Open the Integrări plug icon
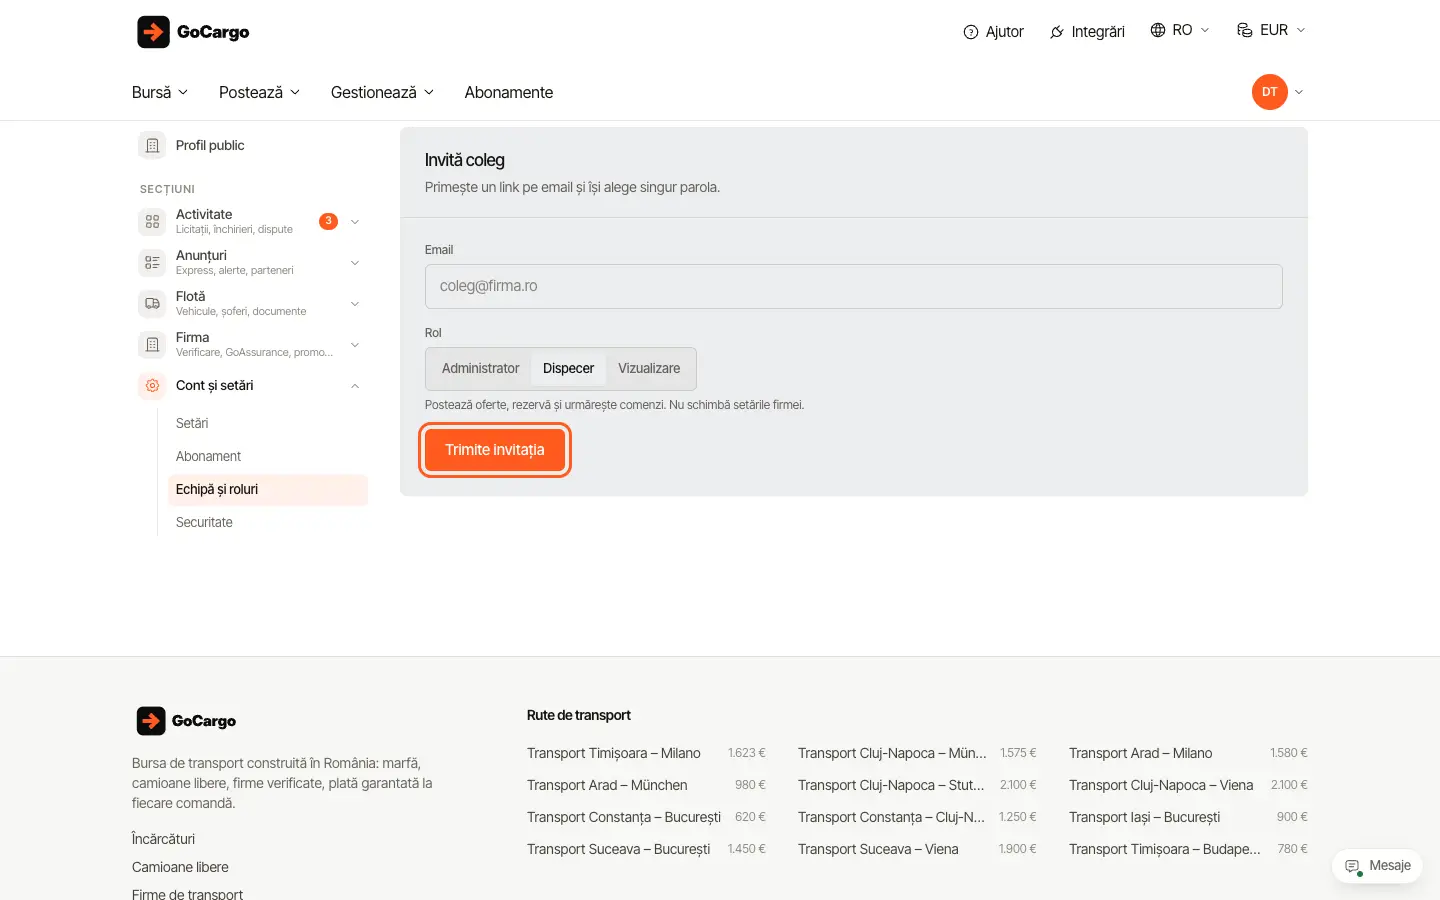Viewport: 1440px width, 900px height. (x=1057, y=32)
